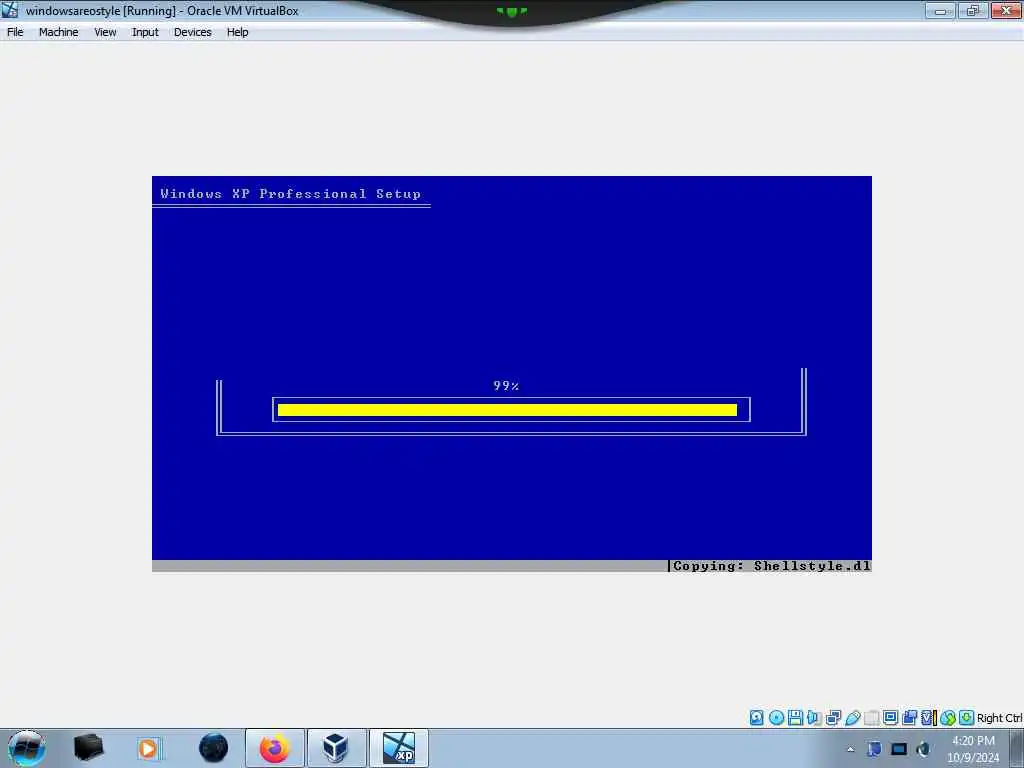The width and height of the screenshot is (1024, 768).
Task: Open the Windows Start orb
Action: (27, 748)
